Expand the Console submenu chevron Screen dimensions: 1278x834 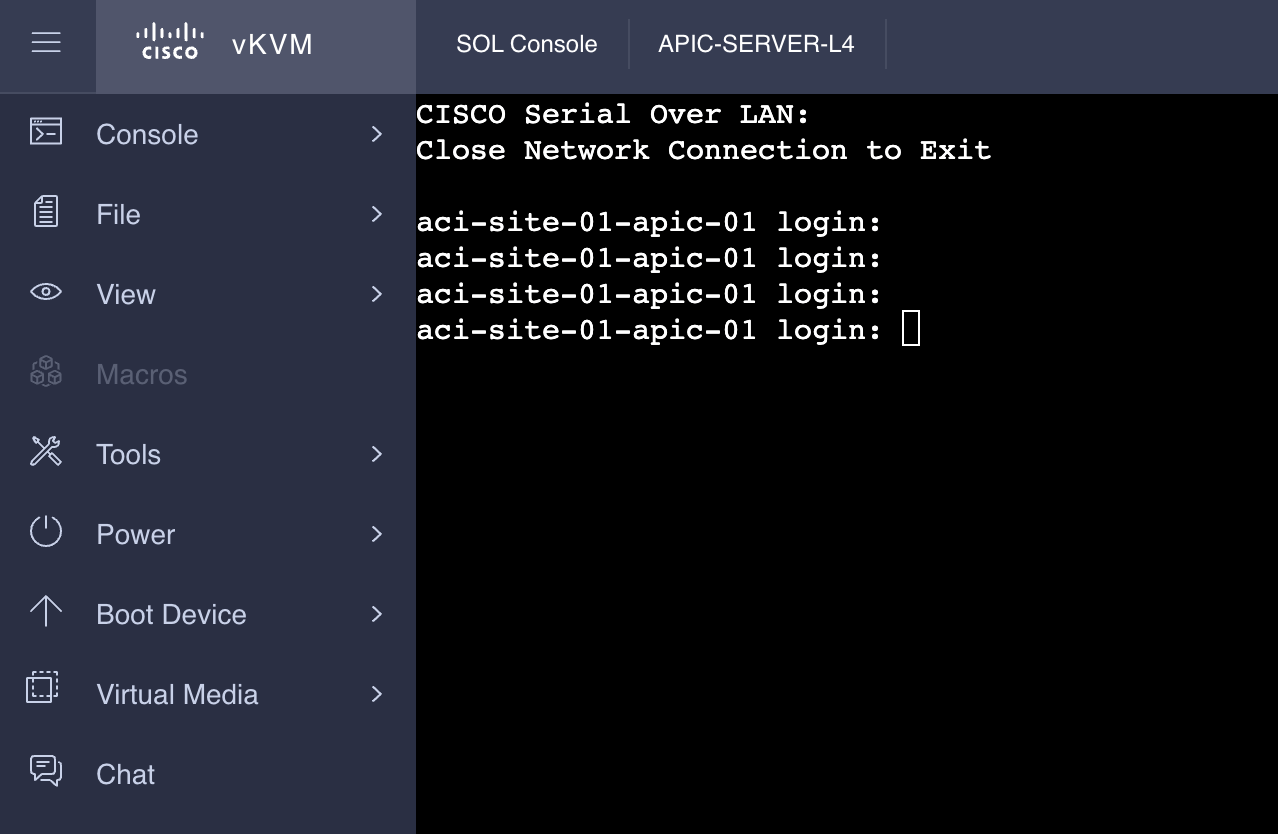tap(377, 134)
